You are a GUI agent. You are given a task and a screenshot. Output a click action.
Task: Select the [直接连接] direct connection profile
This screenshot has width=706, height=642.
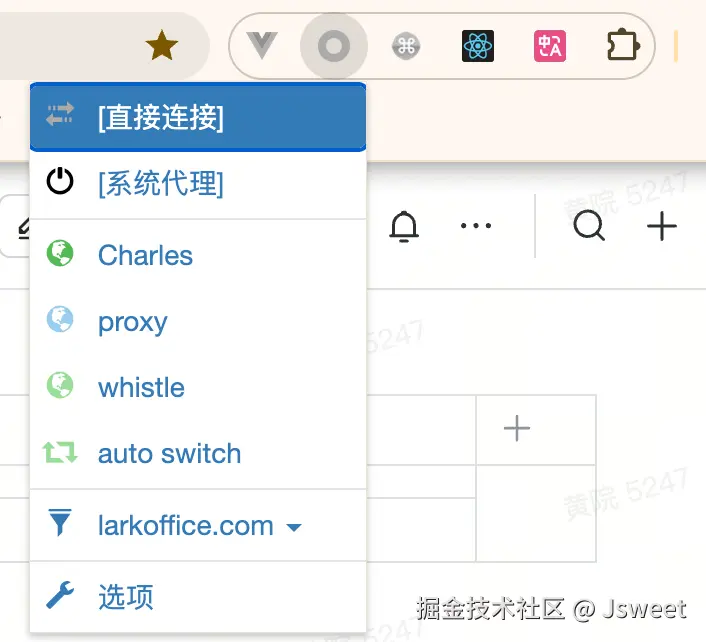click(x=198, y=117)
